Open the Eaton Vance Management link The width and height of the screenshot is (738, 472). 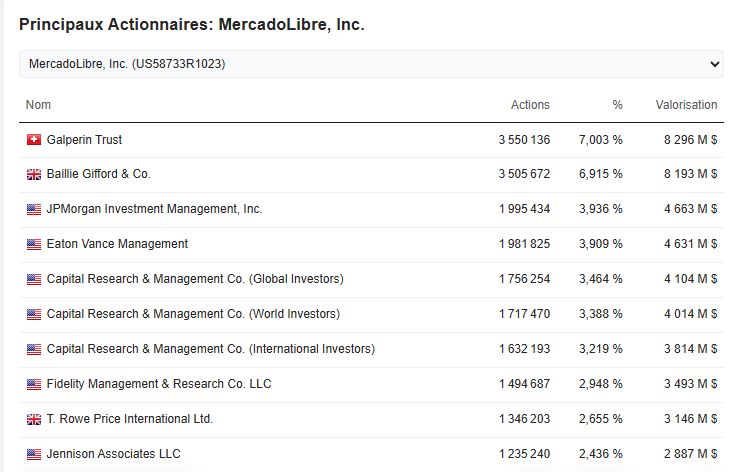pyautogui.click(x=117, y=244)
